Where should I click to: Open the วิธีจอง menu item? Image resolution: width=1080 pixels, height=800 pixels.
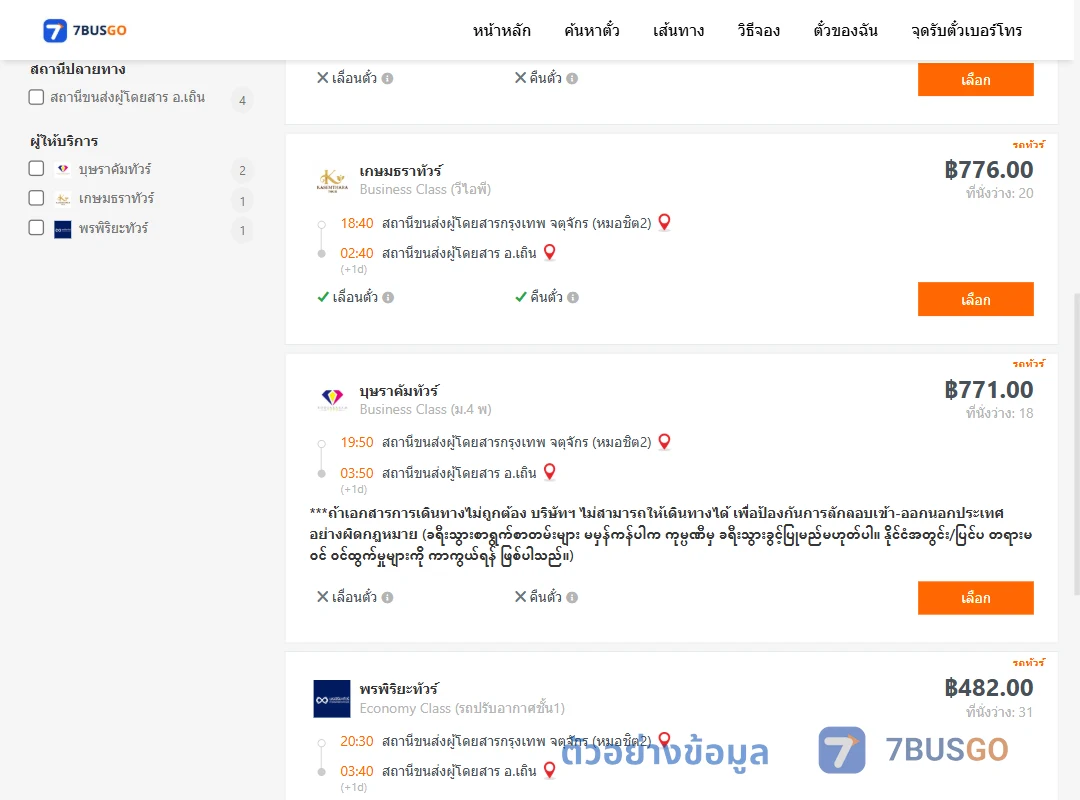758,30
